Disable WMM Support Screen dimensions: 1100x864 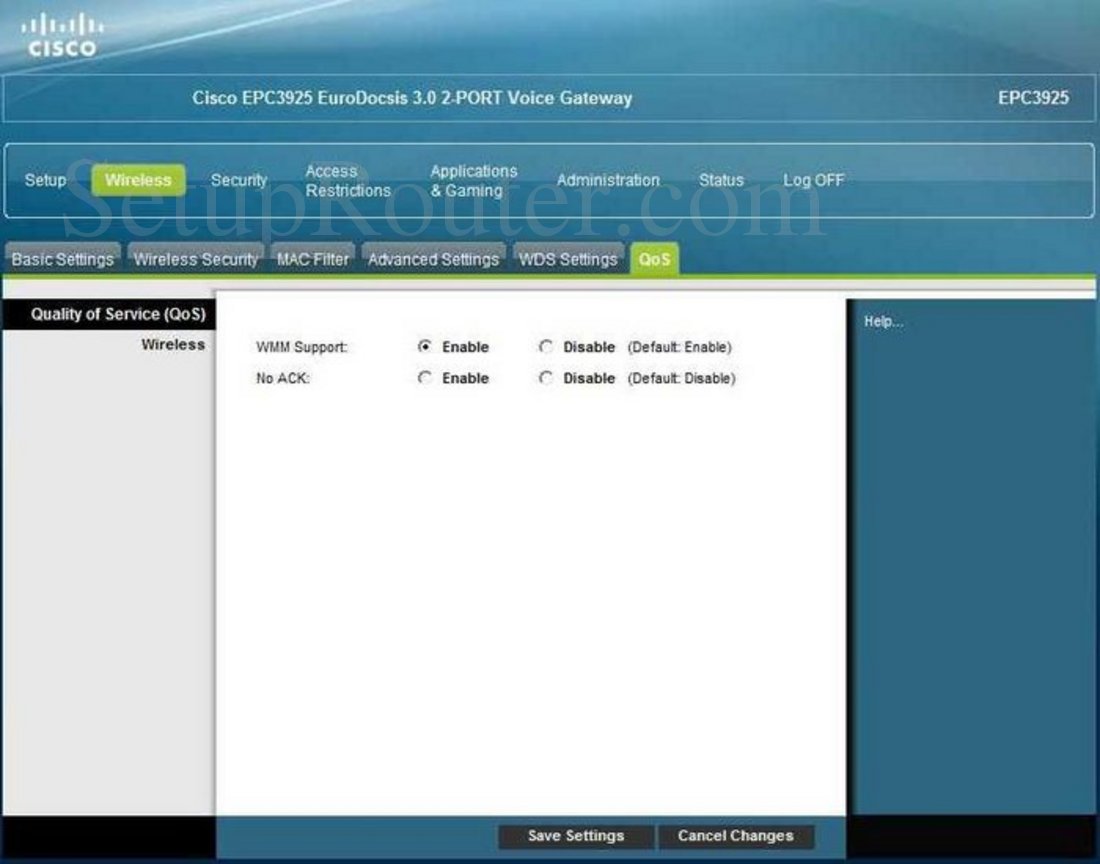[546, 347]
